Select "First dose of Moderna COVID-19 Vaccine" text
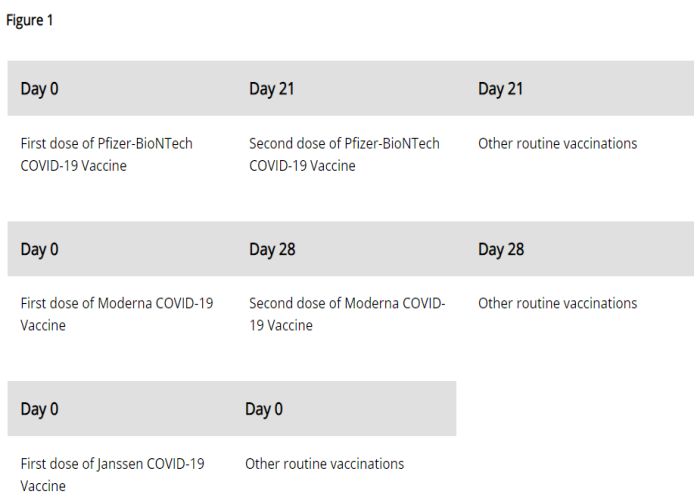This screenshot has height=500, width=700. point(116,314)
